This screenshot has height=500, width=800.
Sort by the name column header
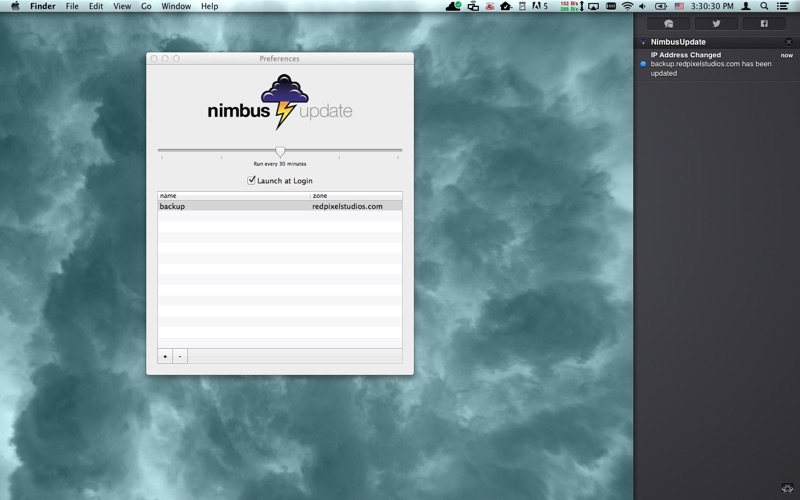(x=234, y=195)
